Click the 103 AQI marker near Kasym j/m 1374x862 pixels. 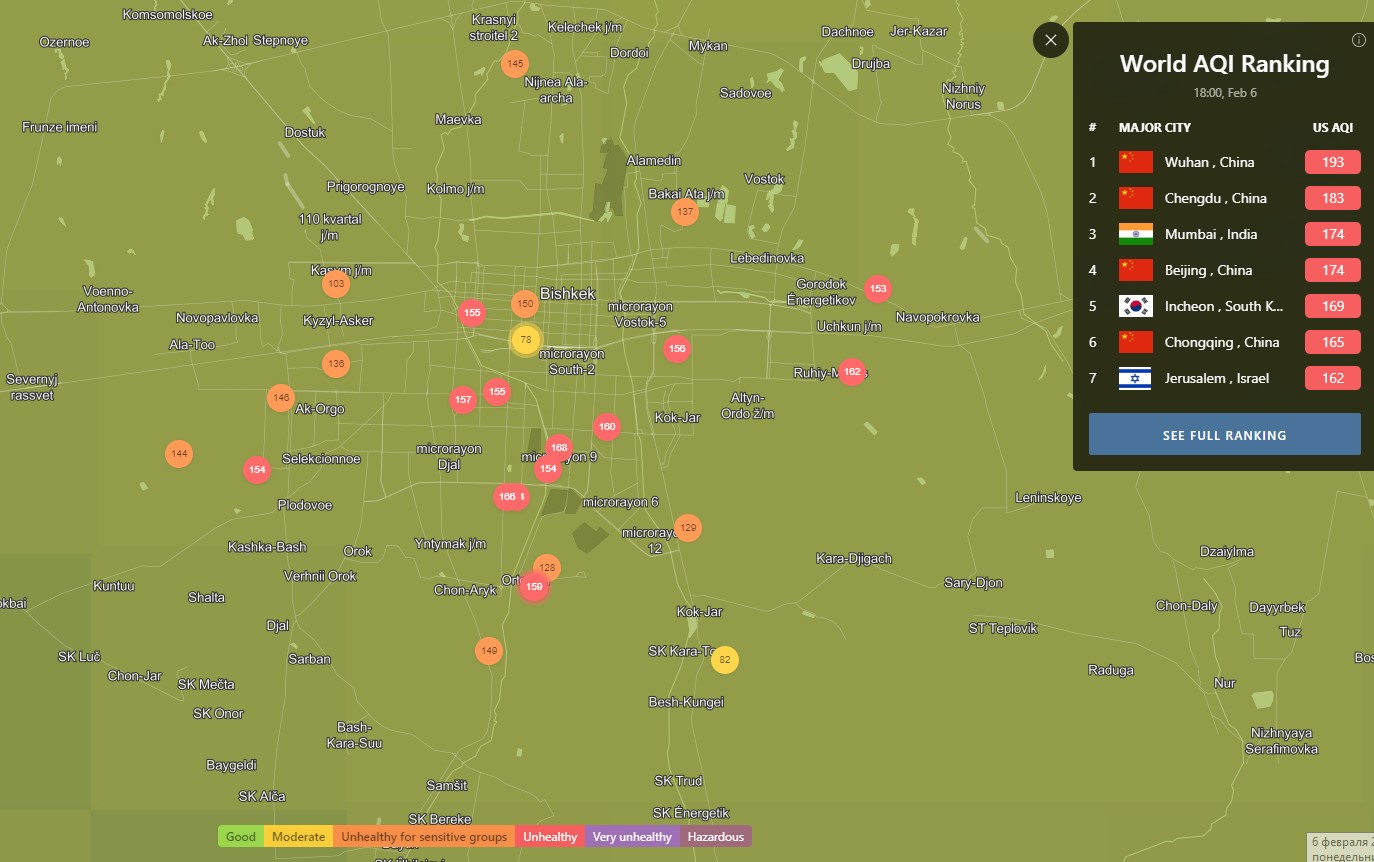pos(336,284)
